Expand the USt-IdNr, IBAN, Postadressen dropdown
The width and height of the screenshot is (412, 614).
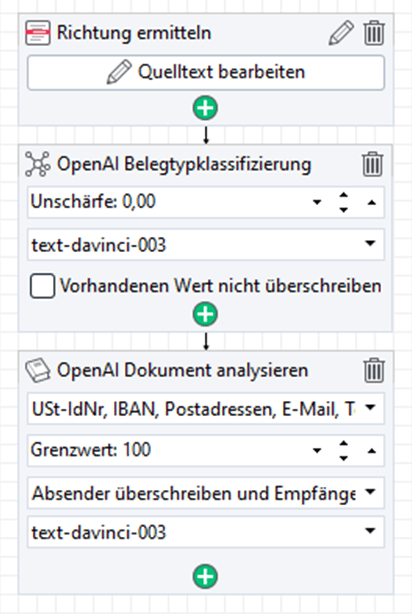pos(206,409)
